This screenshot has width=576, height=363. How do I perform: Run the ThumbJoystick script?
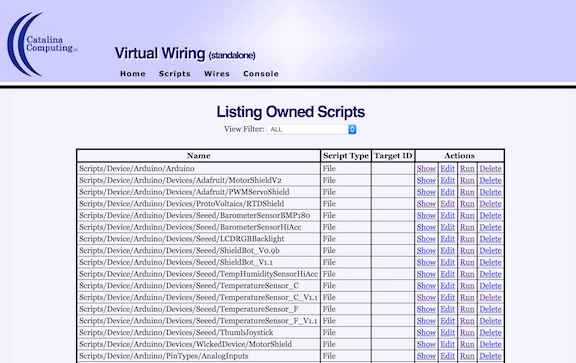(467, 333)
